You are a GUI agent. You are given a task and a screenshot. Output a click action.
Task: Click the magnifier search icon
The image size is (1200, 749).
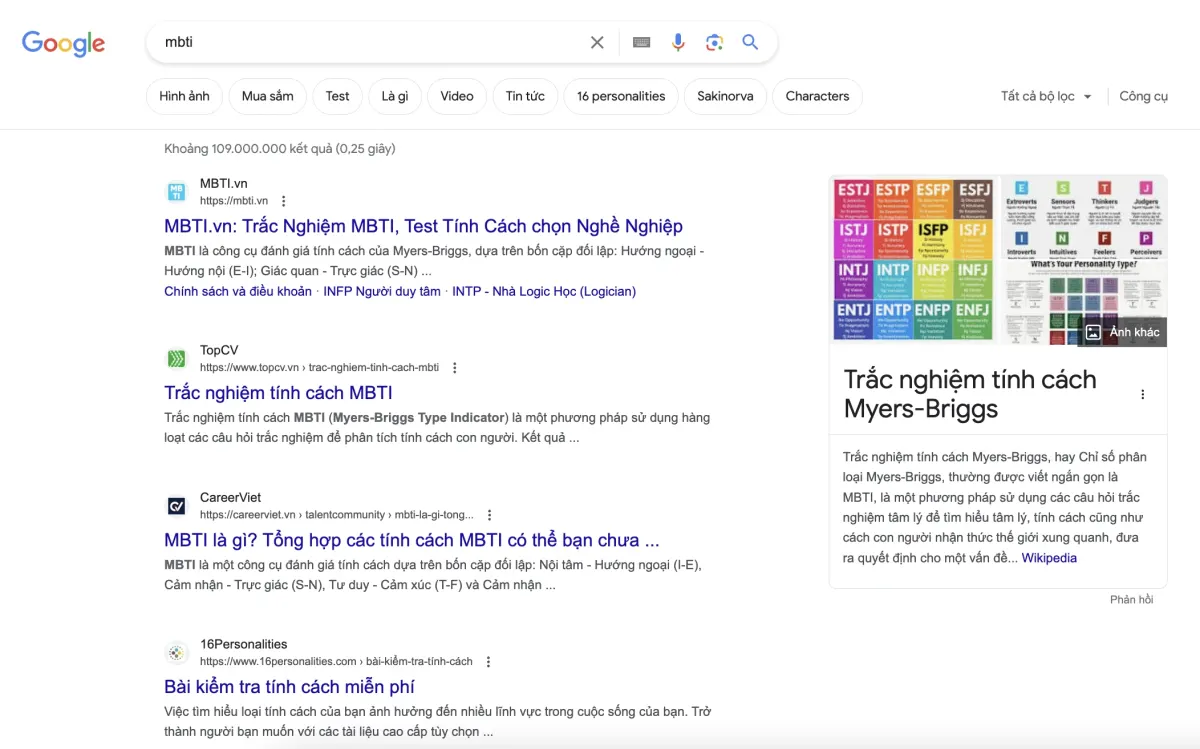tap(750, 42)
